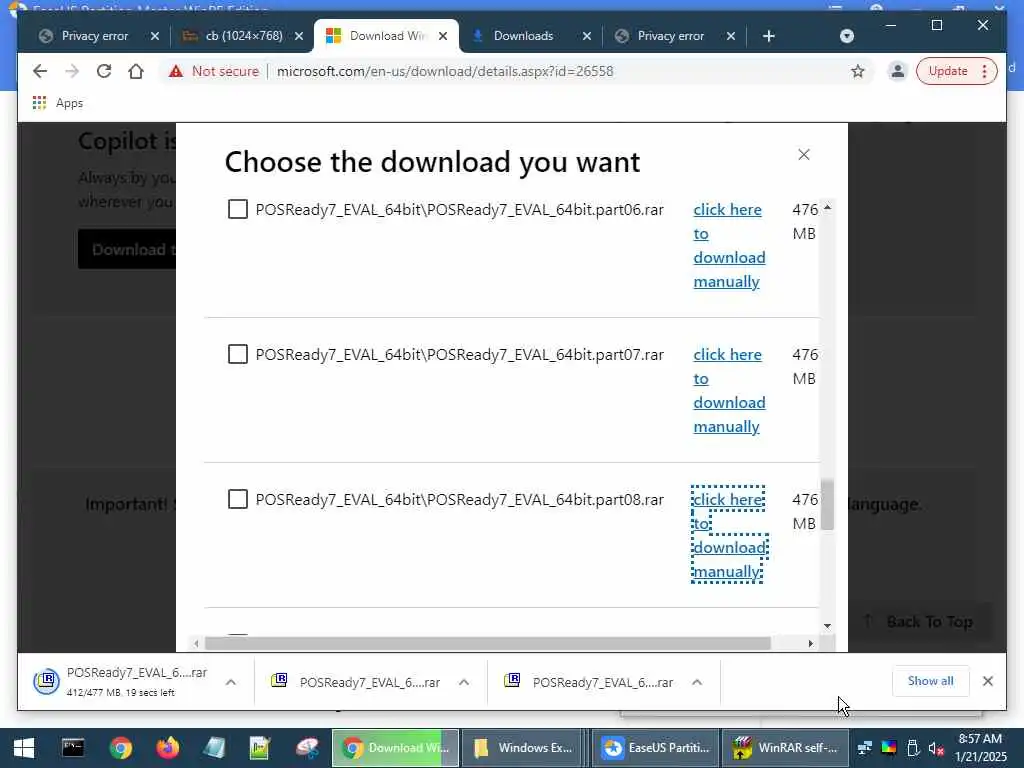This screenshot has width=1024, height=768.
Task: Open the green document editor taskbar icon
Action: (260, 748)
